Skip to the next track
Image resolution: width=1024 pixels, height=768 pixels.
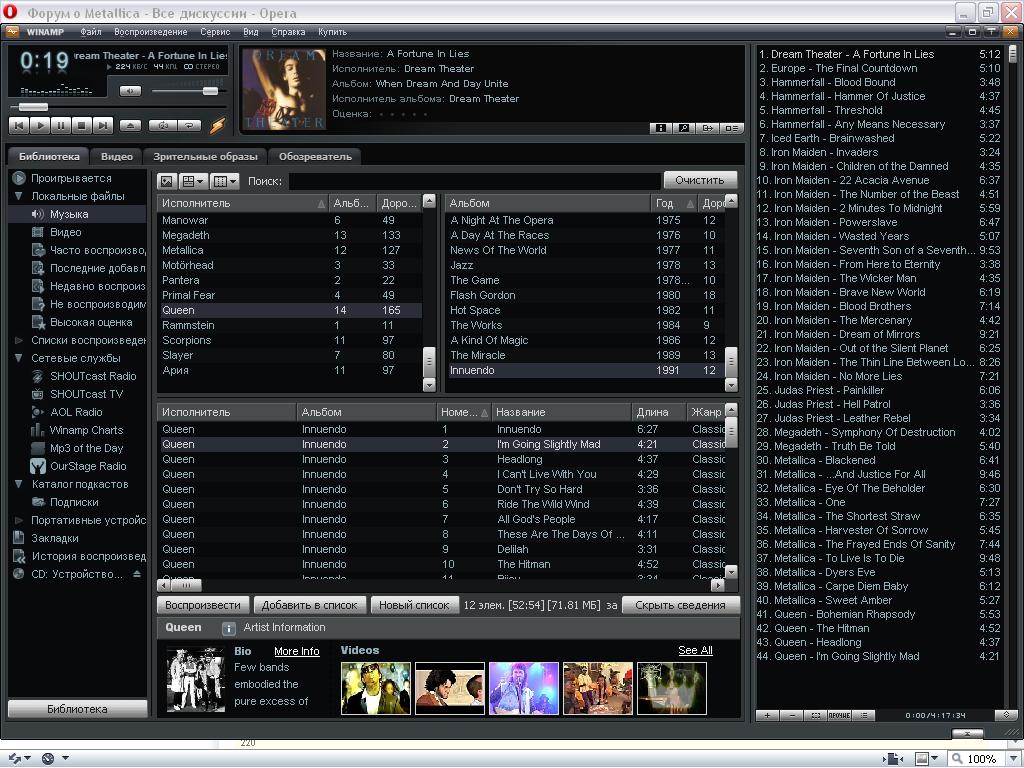(x=102, y=126)
